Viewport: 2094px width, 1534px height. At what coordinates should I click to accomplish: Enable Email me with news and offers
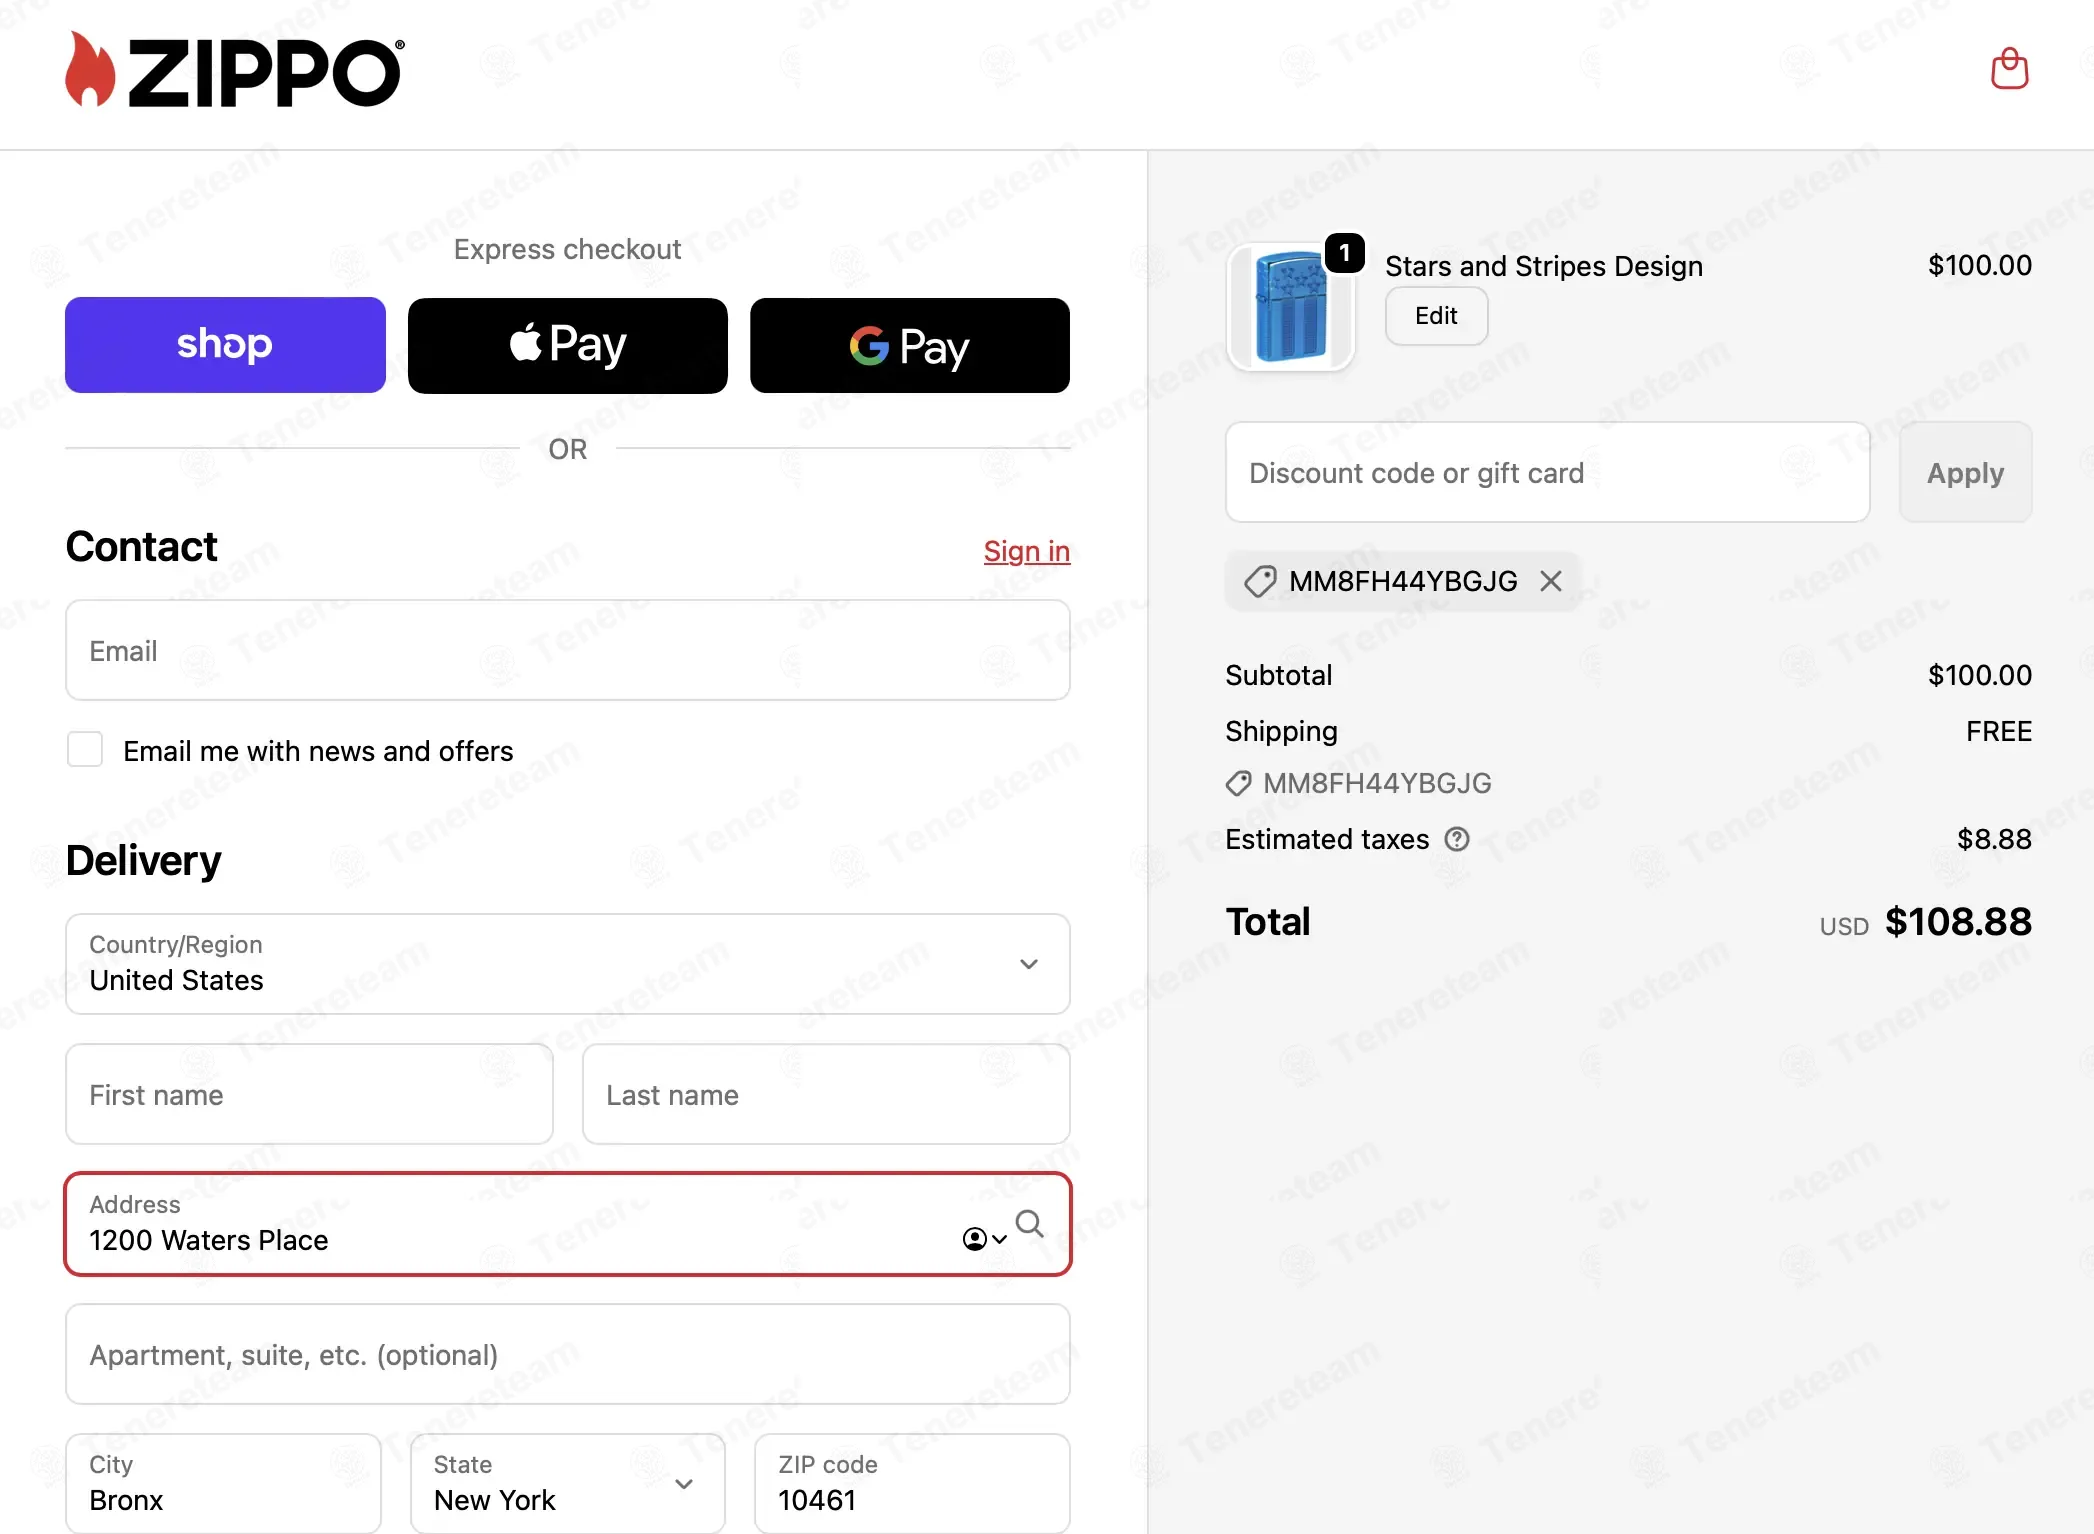coord(85,749)
